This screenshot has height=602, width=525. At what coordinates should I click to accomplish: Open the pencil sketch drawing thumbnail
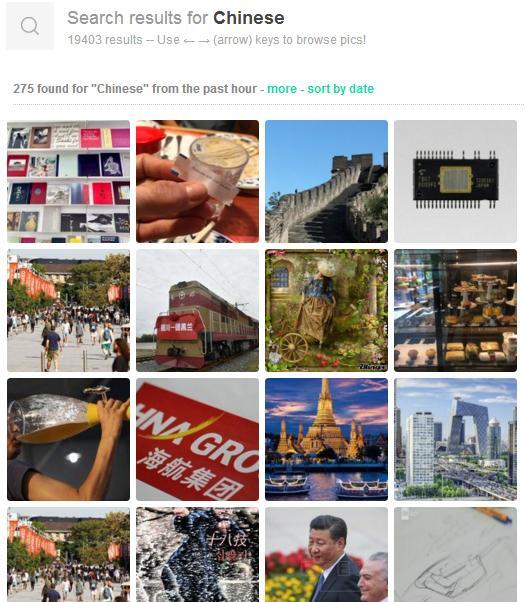(455, 554)
